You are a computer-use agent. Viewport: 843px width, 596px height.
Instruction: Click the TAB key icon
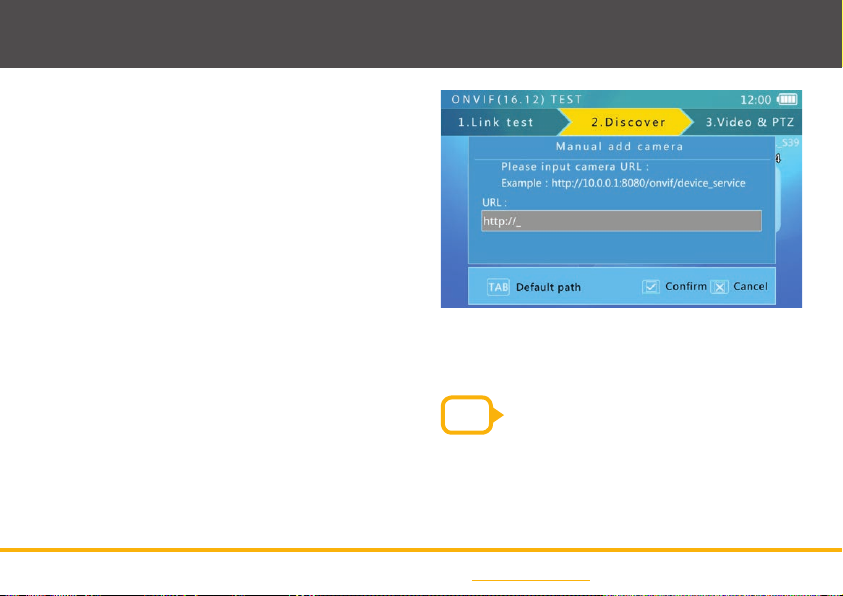(498, 287)
